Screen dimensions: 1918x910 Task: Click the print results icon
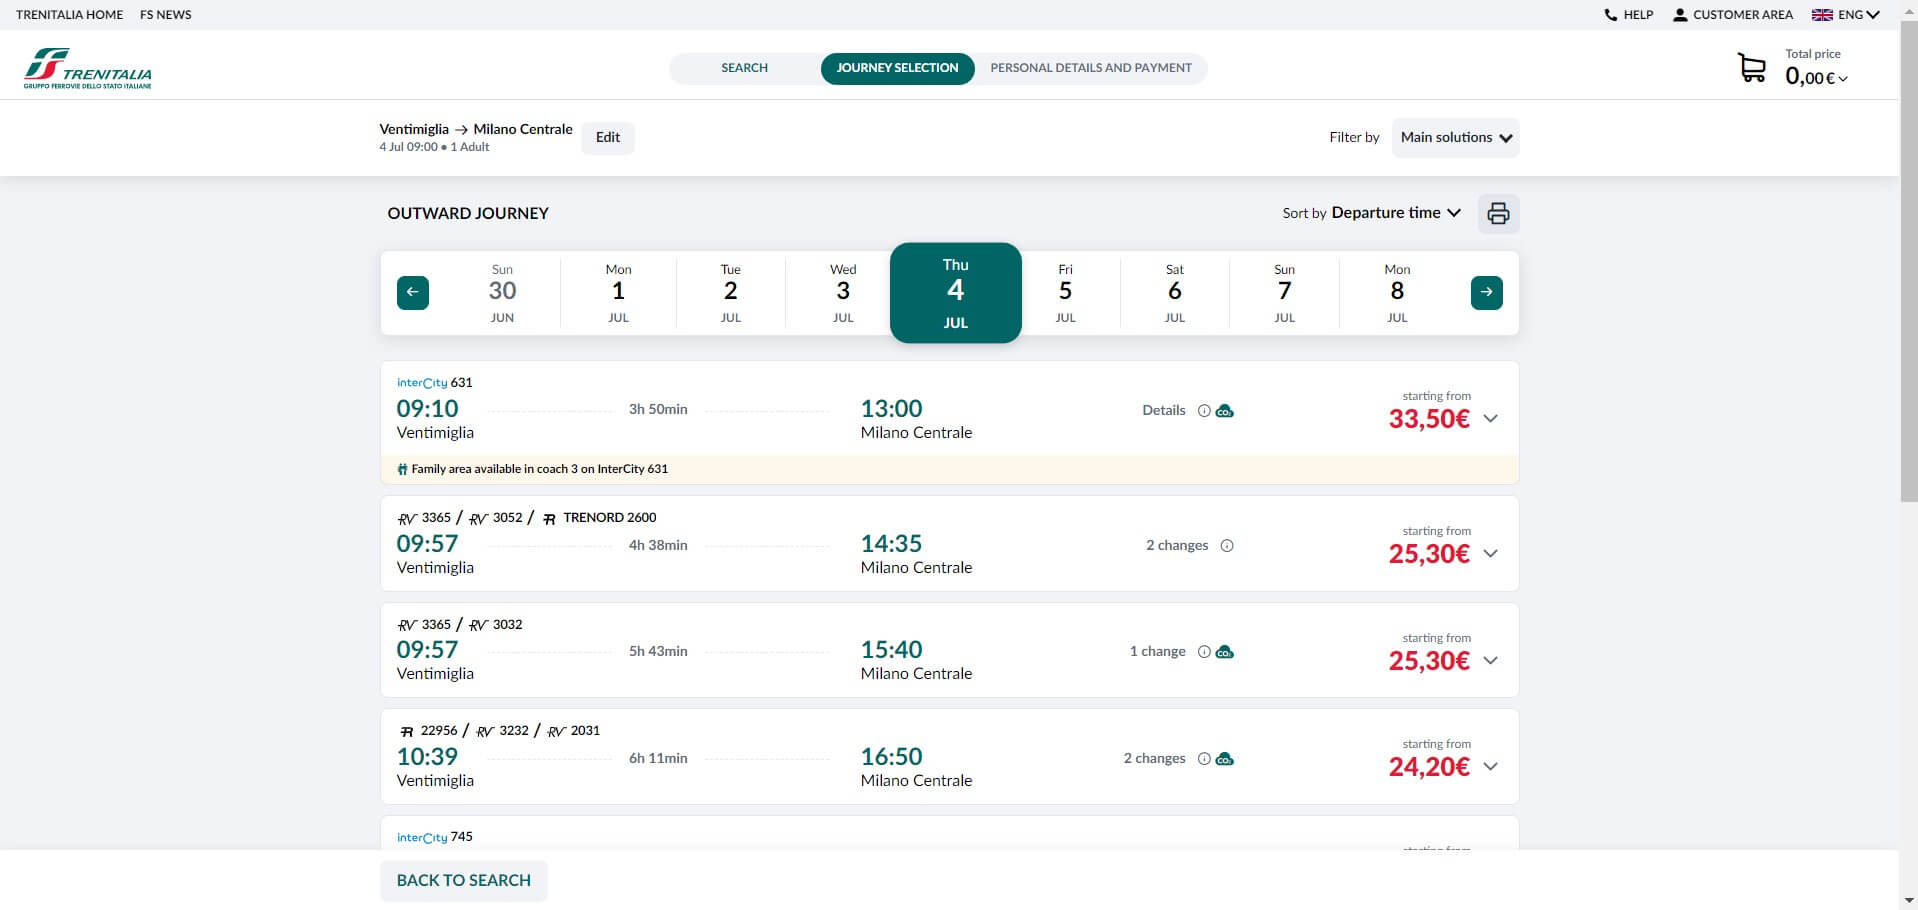[1498, 213]
